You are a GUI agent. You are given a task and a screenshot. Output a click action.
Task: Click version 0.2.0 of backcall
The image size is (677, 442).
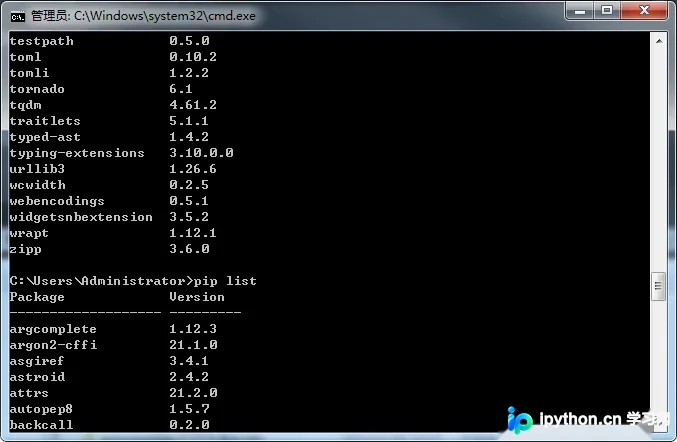coord(189,425)
